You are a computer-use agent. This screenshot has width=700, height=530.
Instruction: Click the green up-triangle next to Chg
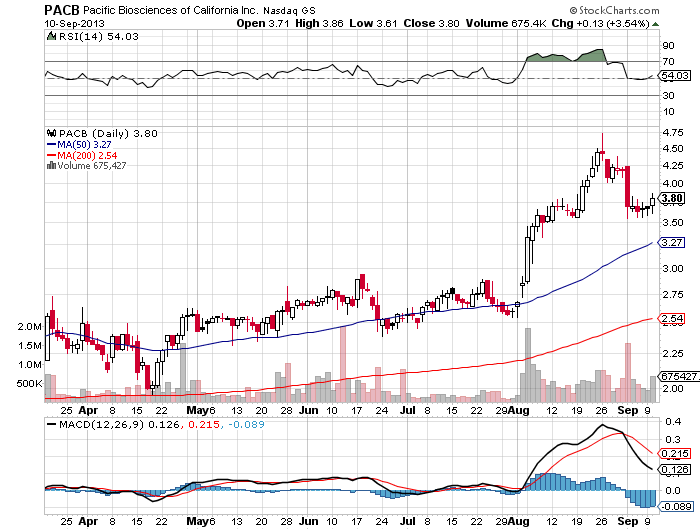point(655,24)
